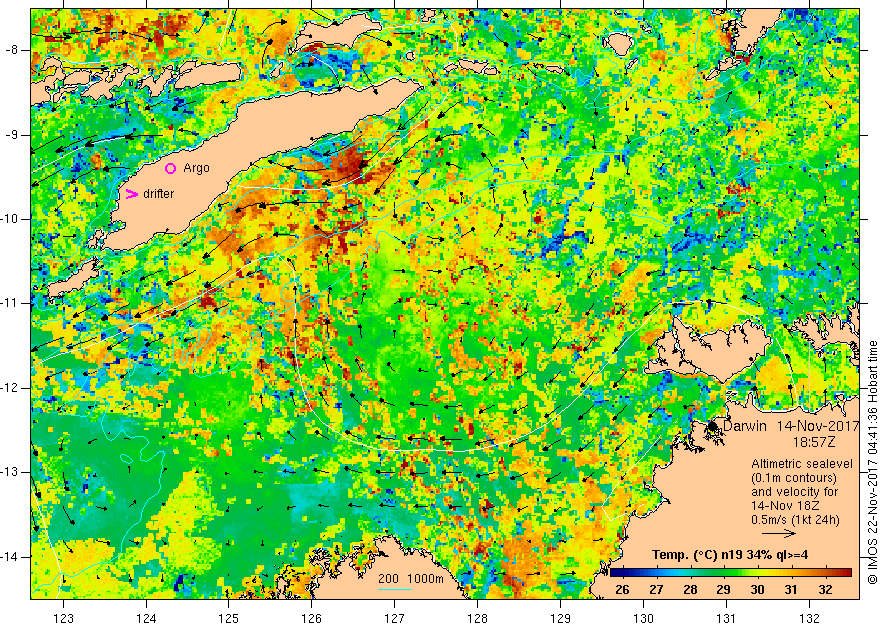This screenshot has height=630, width=880.
Task: Click the "(0.1m contours)" caption line
Action: pos(794,478)
